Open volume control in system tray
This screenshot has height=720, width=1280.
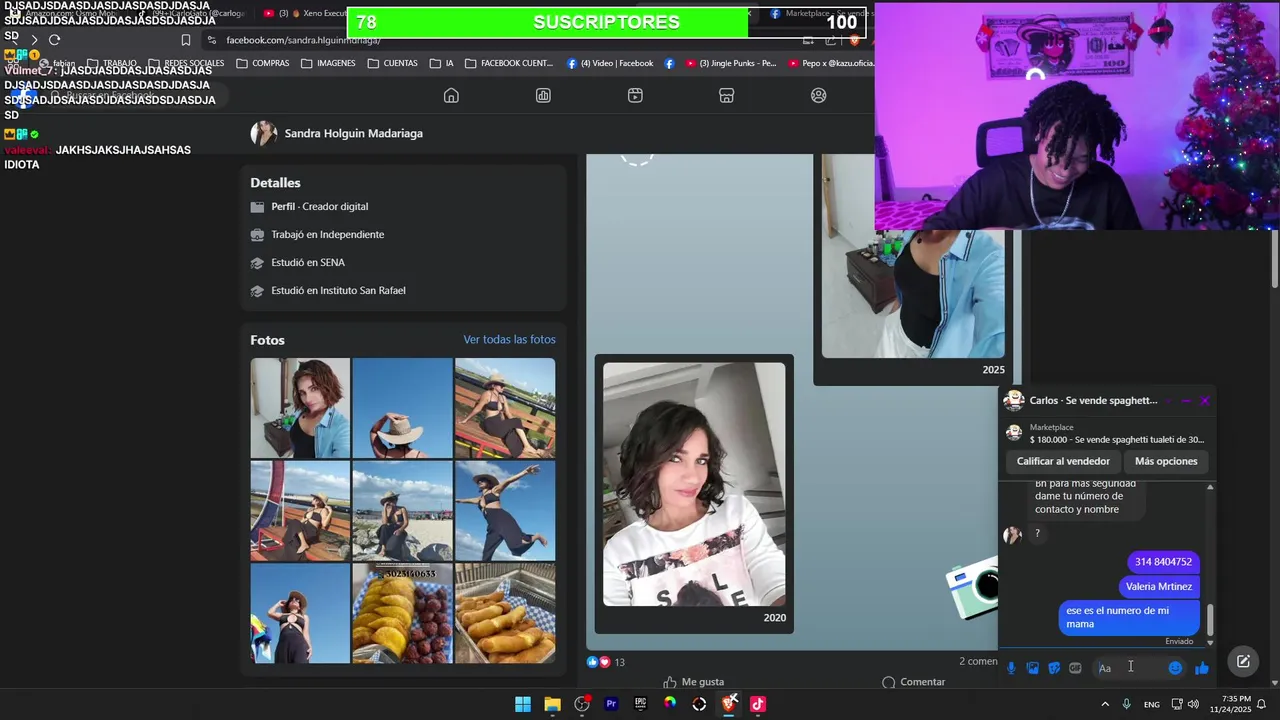(x=1193, y=704)
